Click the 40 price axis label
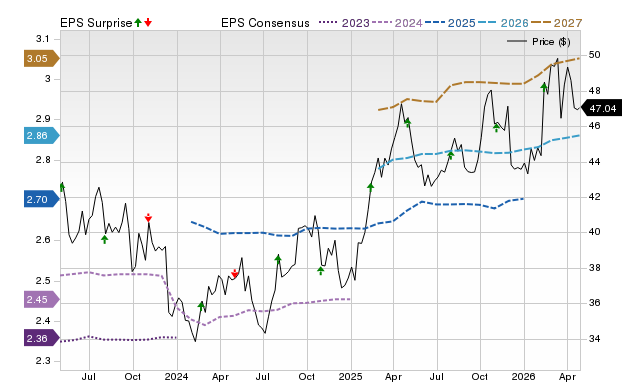 [x=595, y=232]
